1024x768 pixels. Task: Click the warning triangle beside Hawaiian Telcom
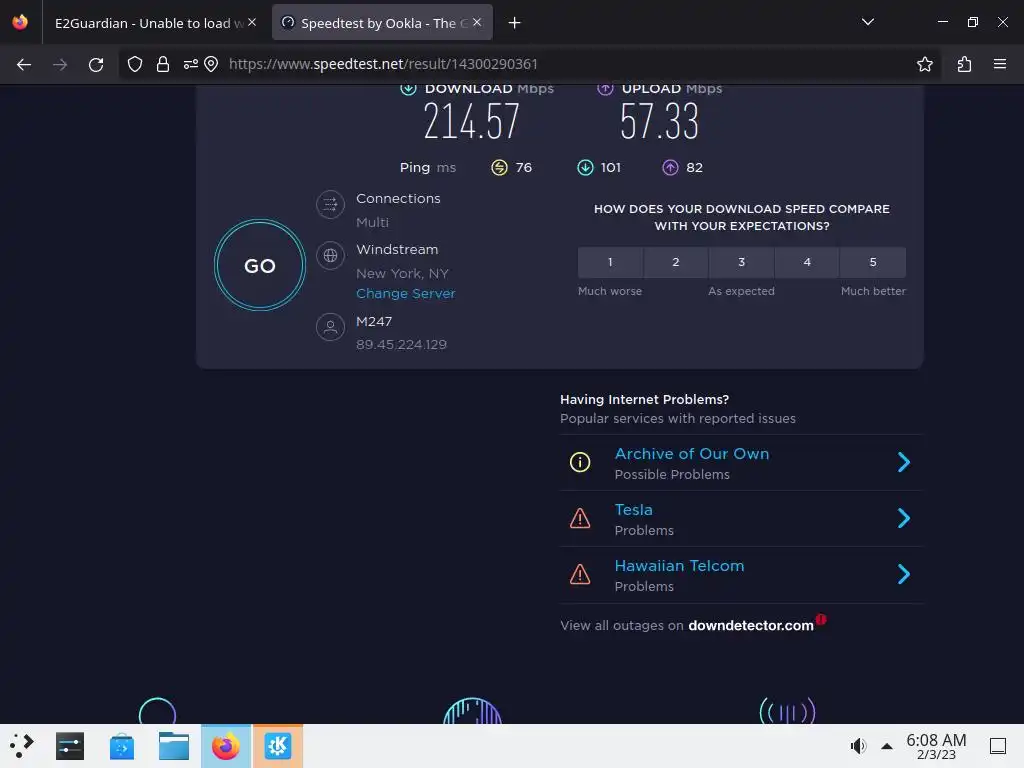point(580,575)
